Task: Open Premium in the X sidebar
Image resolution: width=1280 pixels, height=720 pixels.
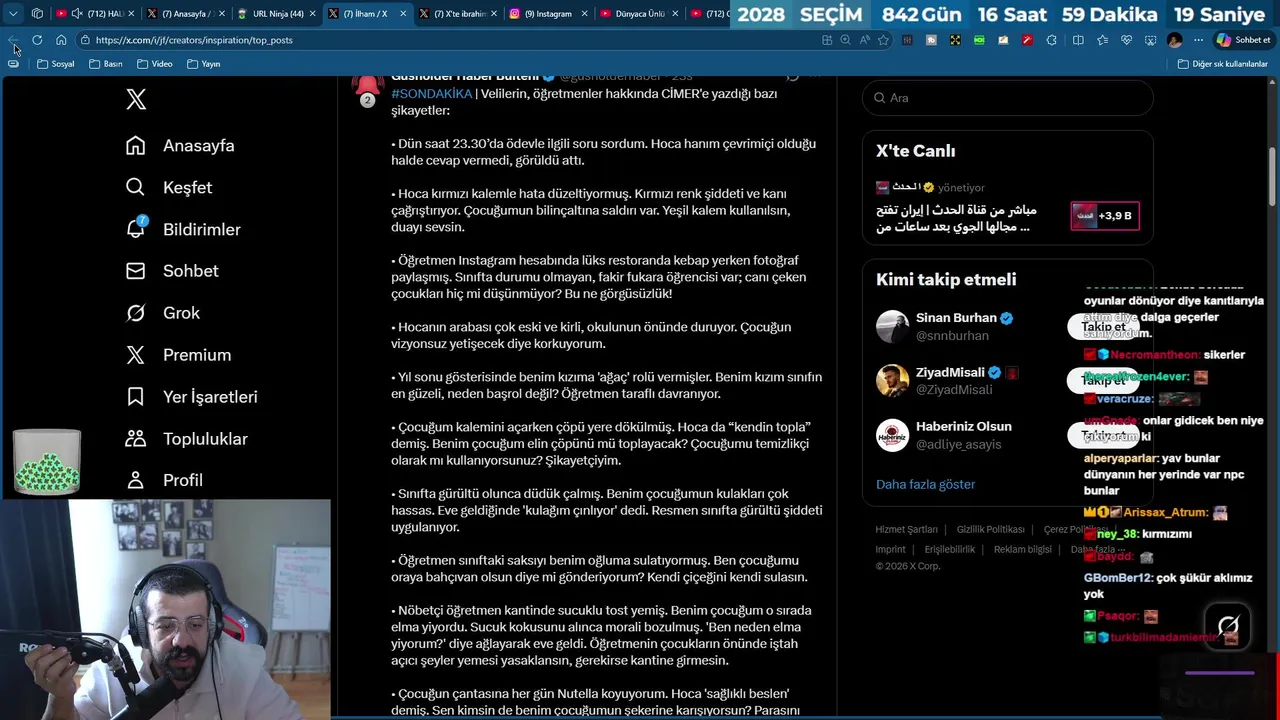Action: tap(179, 355)
